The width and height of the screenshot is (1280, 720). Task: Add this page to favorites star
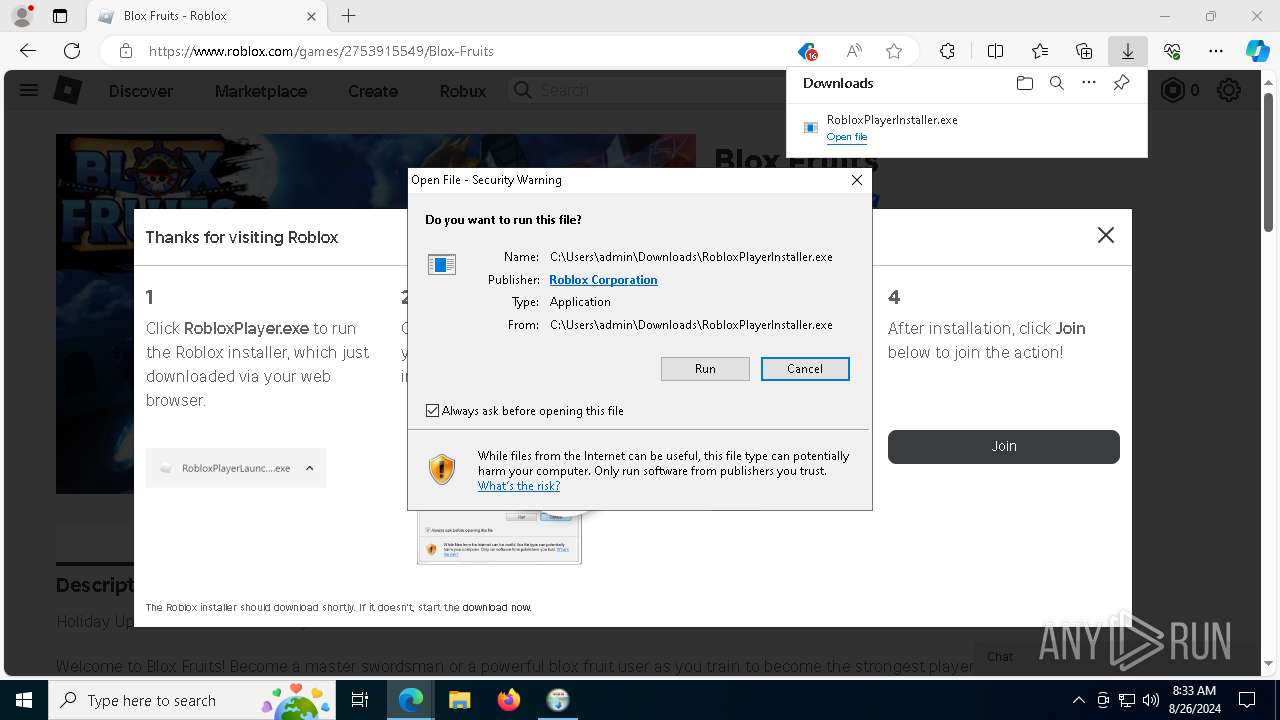click(x=894, y=51)
